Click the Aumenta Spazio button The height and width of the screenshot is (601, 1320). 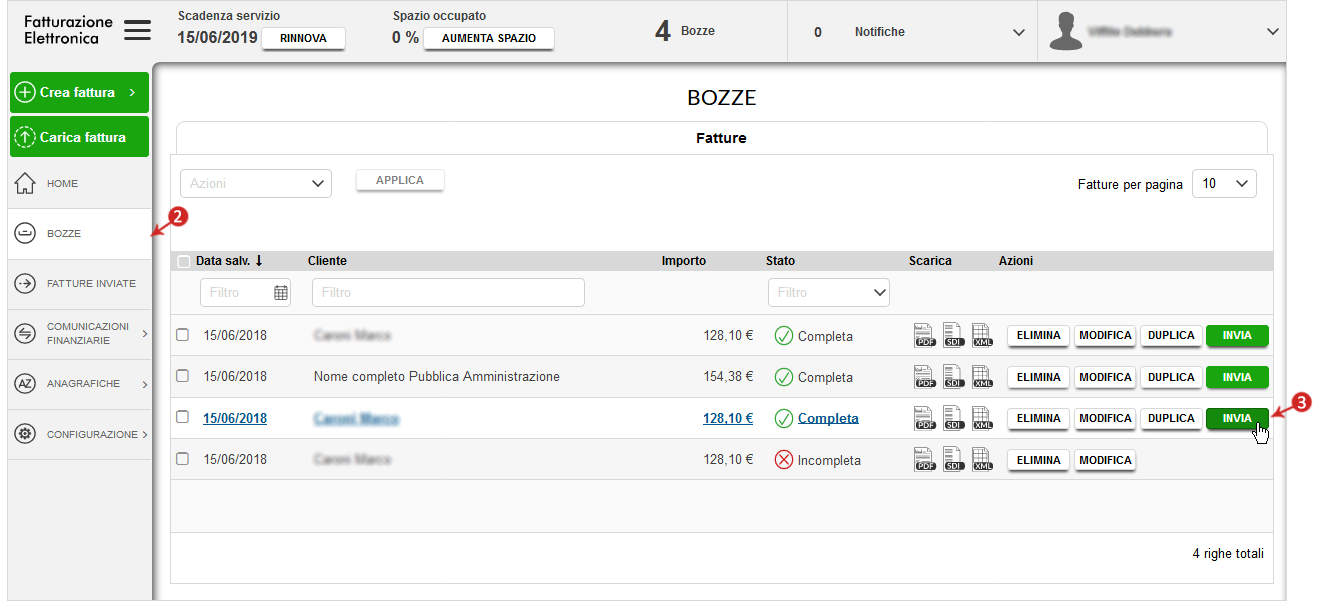point(489,39)
